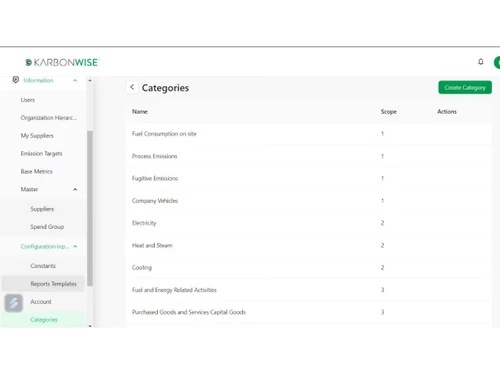This screenshot has width=500, height=375.
Task: Open Organization Hierarchy in sidebar
Action: pyautogui.click(x=49, y=118)
